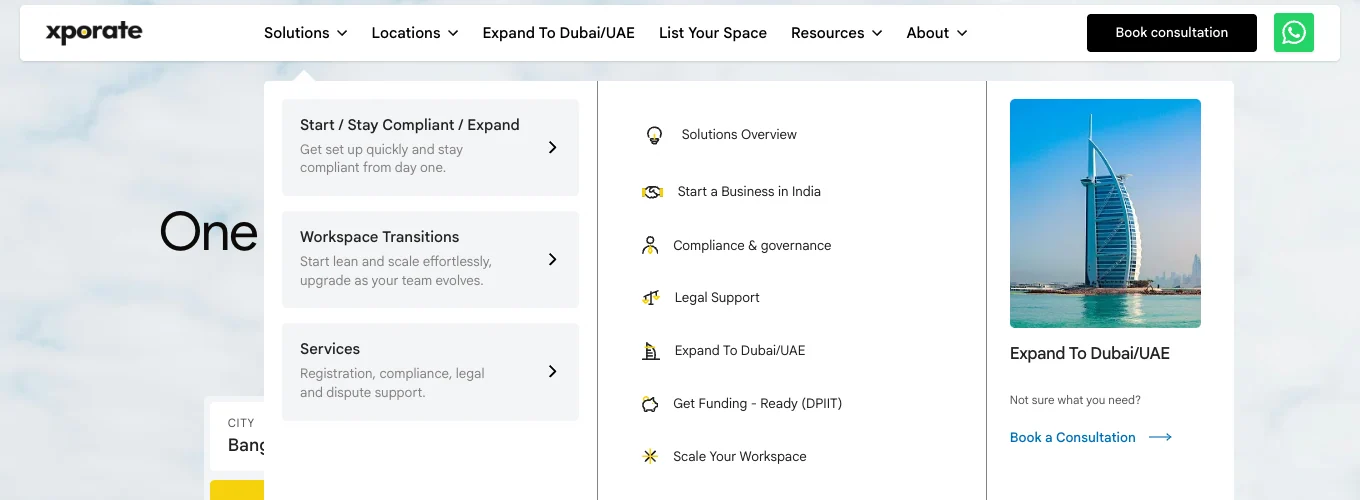The image size is (1360, 500).
Task: Click the arrows icon beside Scale Your Workspace
Action: tap(650, 457)
